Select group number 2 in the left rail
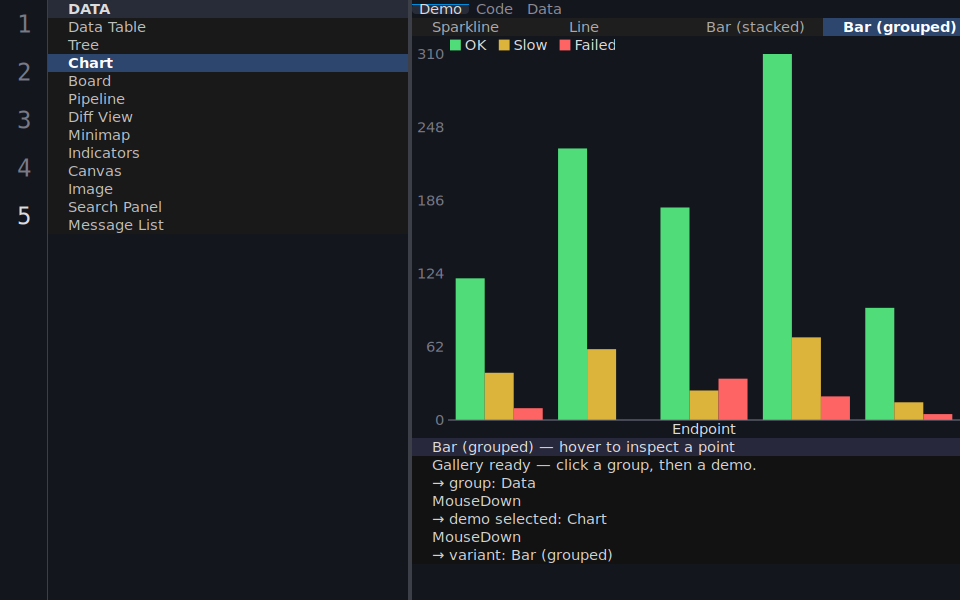960x600 pixels. [x=24, y=72]
